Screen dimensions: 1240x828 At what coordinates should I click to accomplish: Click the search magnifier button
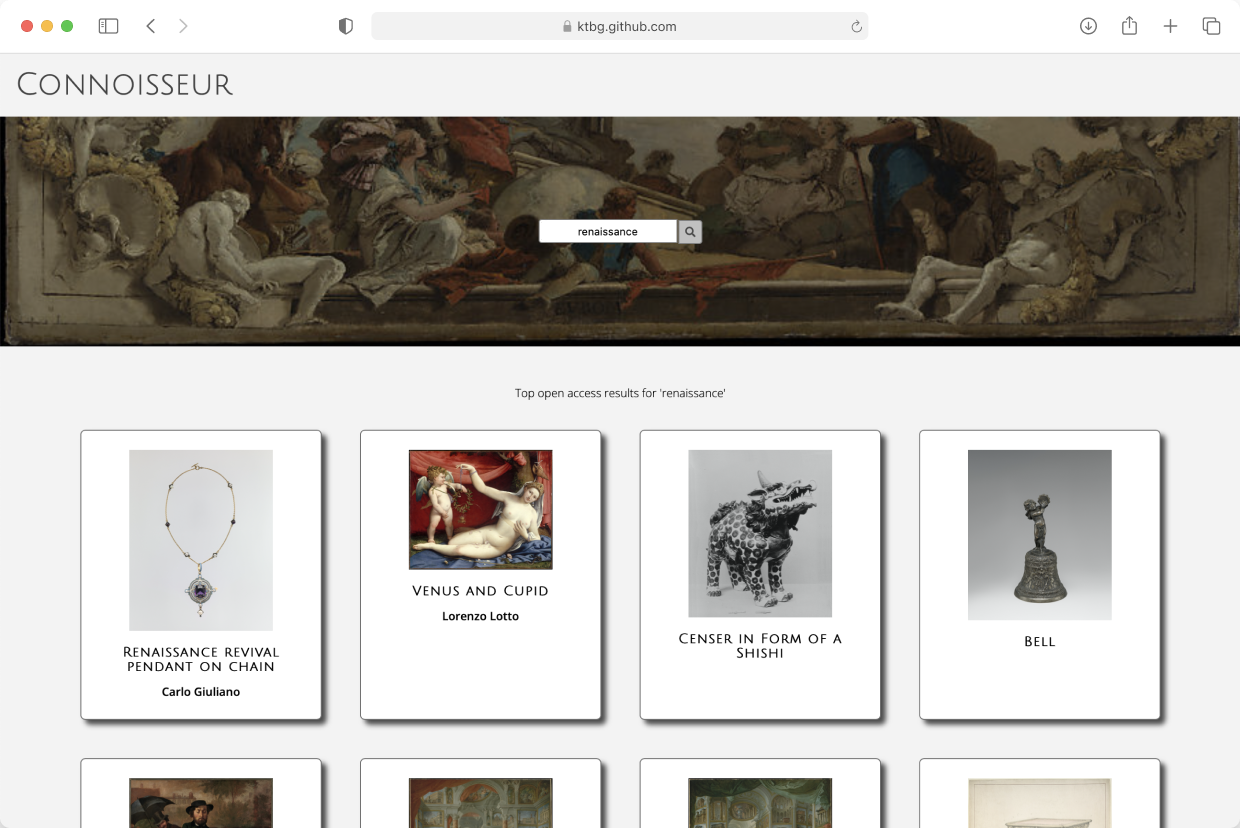(690, 232)
